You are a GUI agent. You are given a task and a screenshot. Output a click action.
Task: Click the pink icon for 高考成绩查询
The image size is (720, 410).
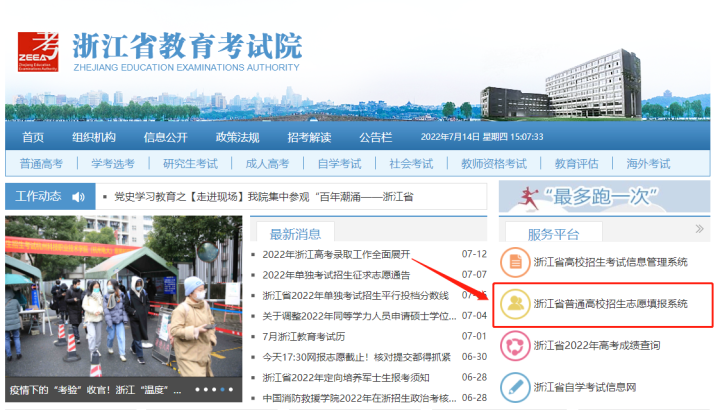(x=515, y=346)
